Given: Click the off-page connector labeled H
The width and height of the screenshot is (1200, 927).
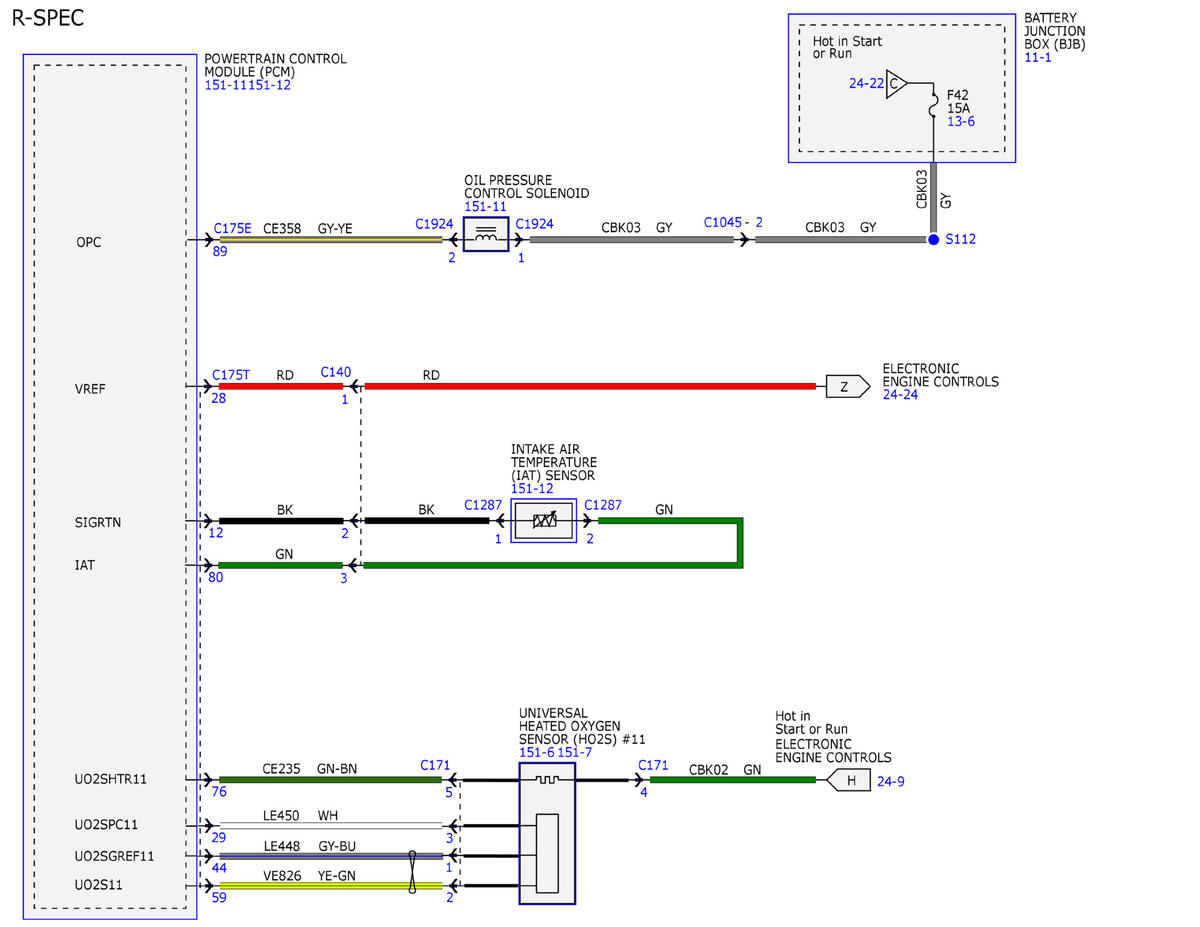Looking at the screenshot, I should (x=850, y=780).
